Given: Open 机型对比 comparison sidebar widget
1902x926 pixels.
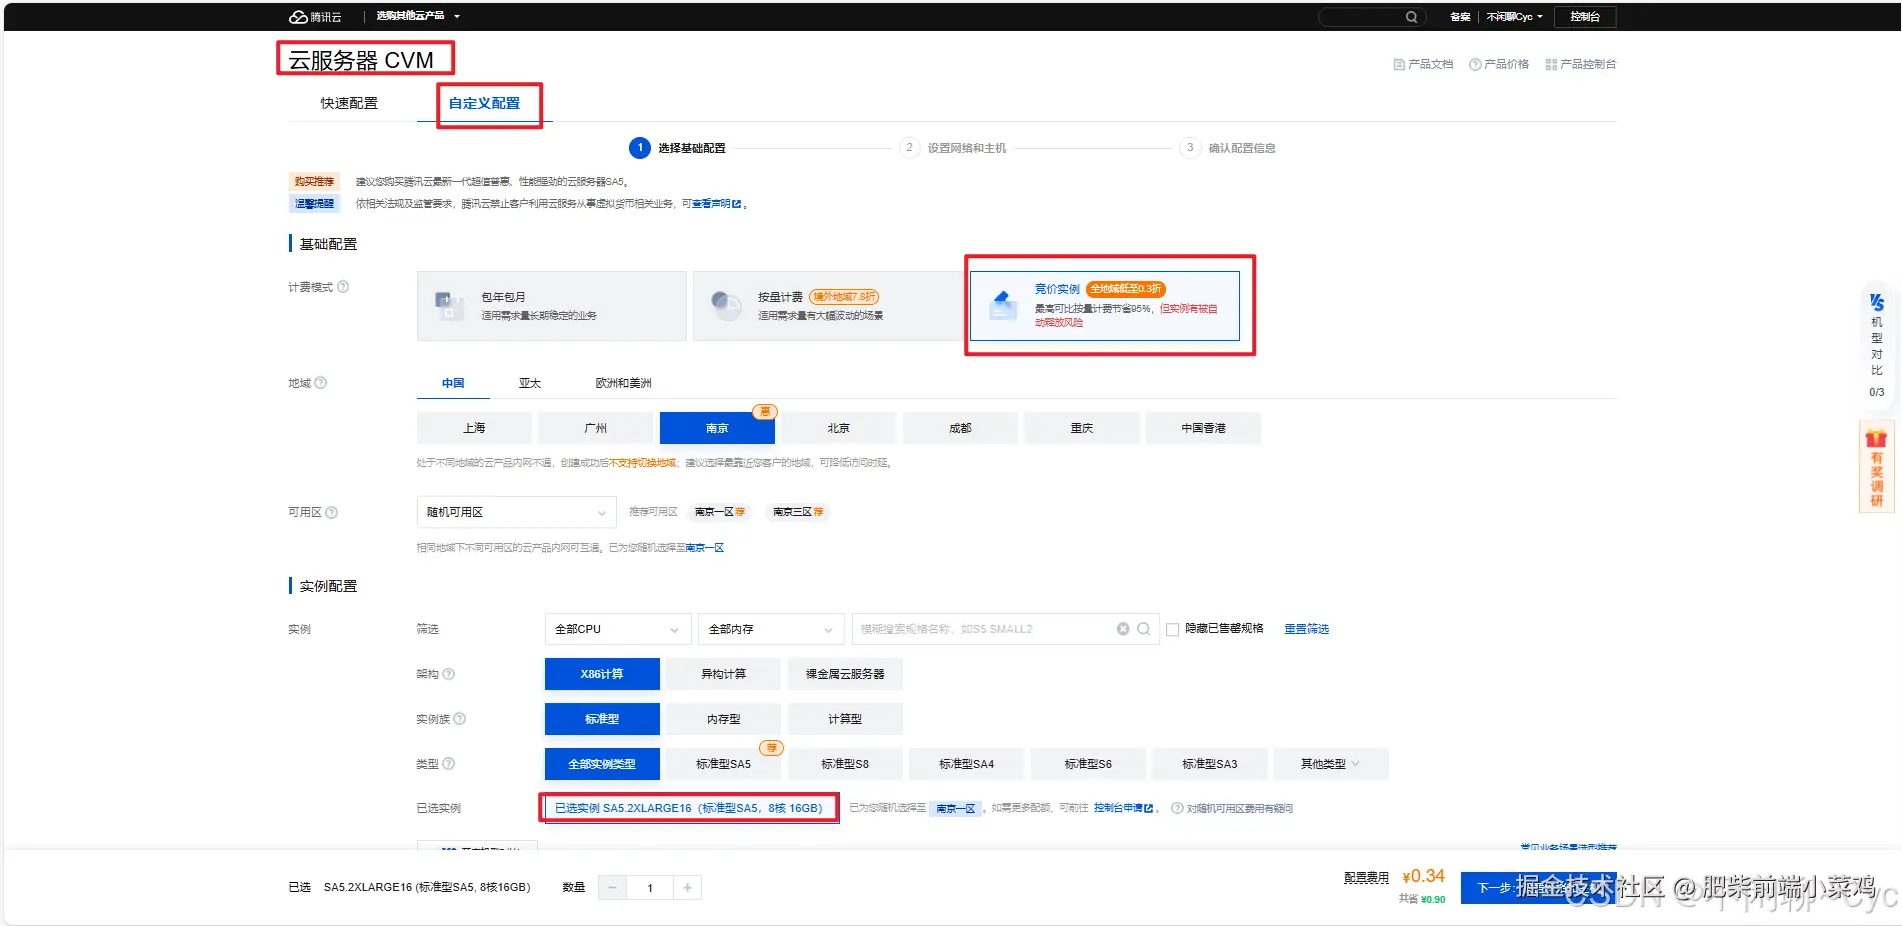Looking at the screenshot, I should coord(1876,345).
